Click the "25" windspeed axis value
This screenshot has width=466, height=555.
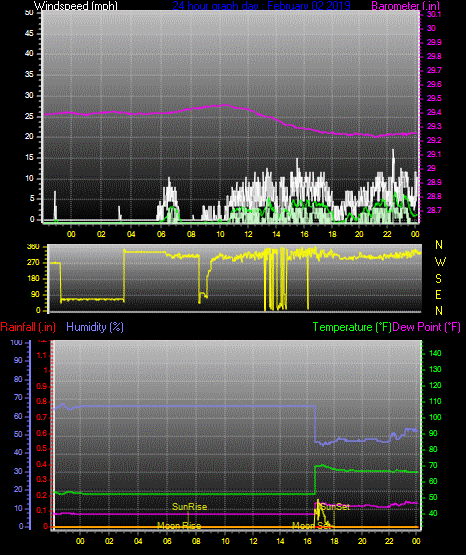point(29,116)
